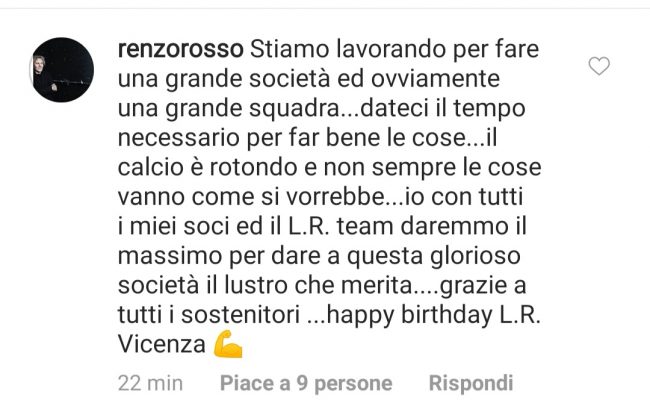Click the word ovviamente
This screenshot has height=415, width=650.
click(435, 79)
